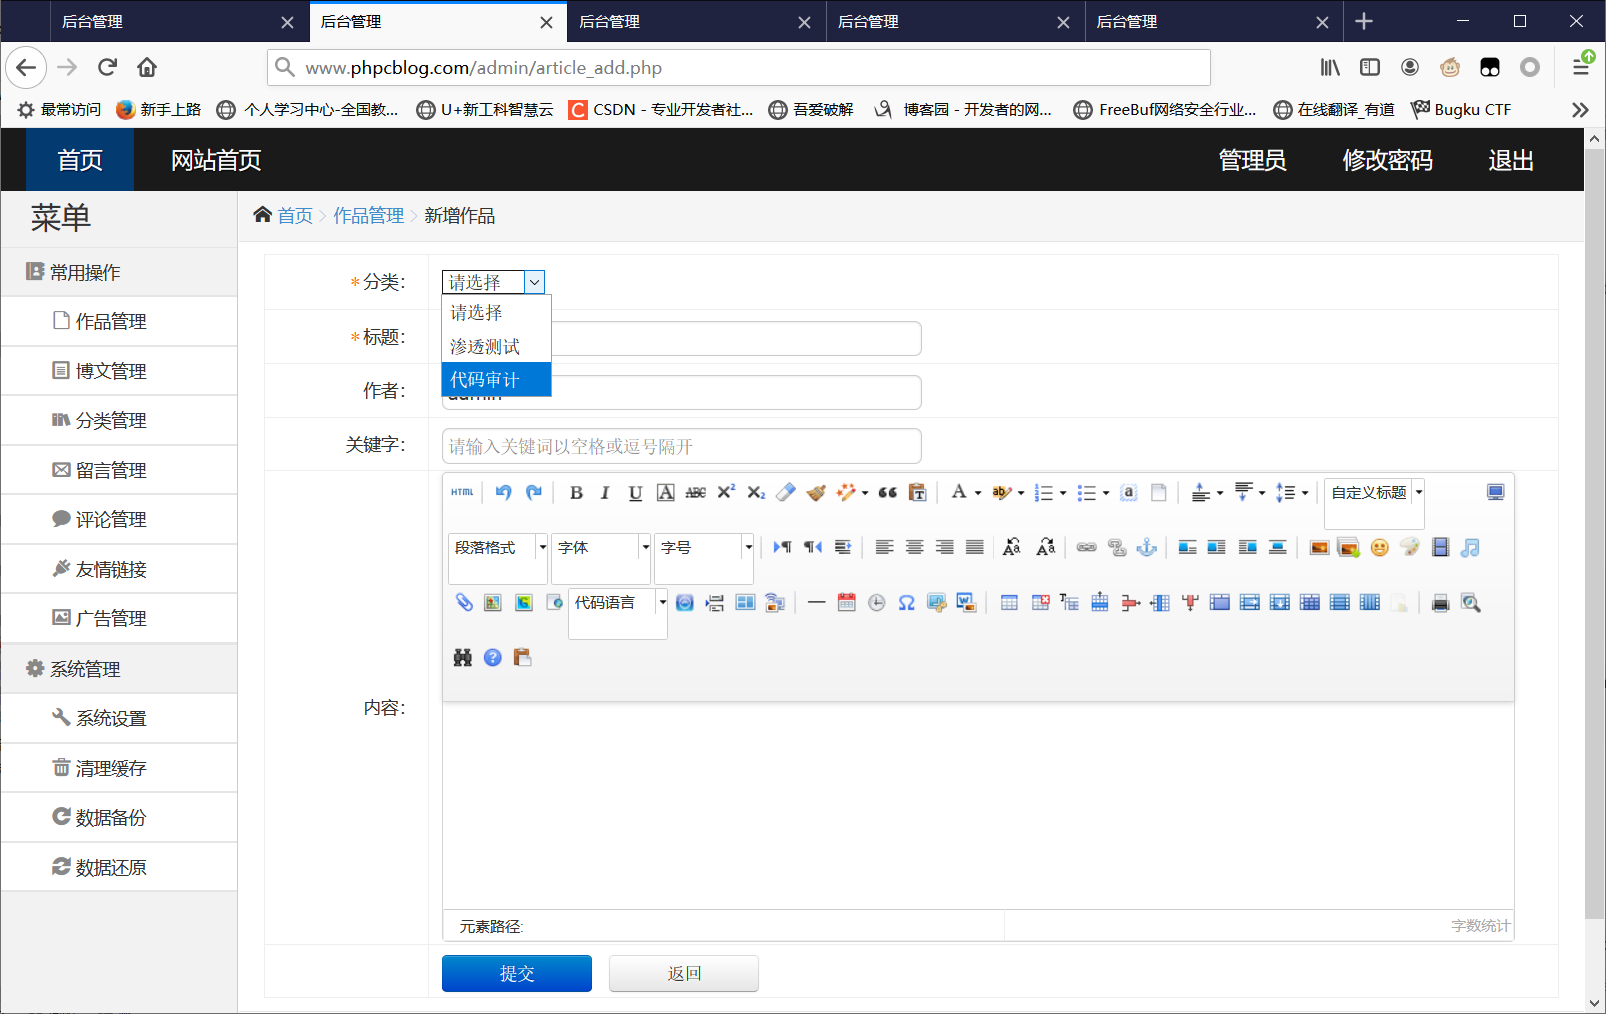Click the insert table grid icon
Image resolution: width=1606 pixels, height=1014 pixels.
pyautogui.click(x=1010, y=602)
